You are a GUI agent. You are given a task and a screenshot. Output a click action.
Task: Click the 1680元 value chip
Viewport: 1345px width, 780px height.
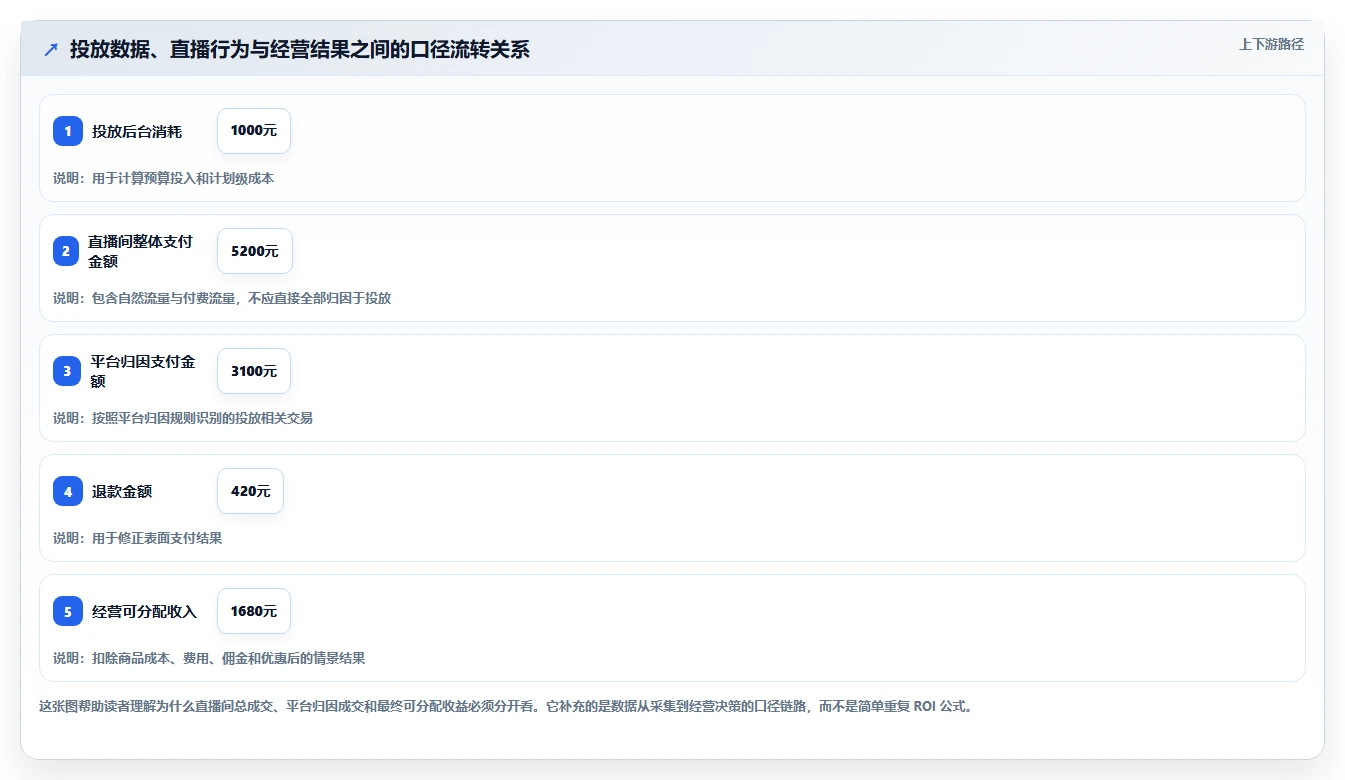point(254,611)
